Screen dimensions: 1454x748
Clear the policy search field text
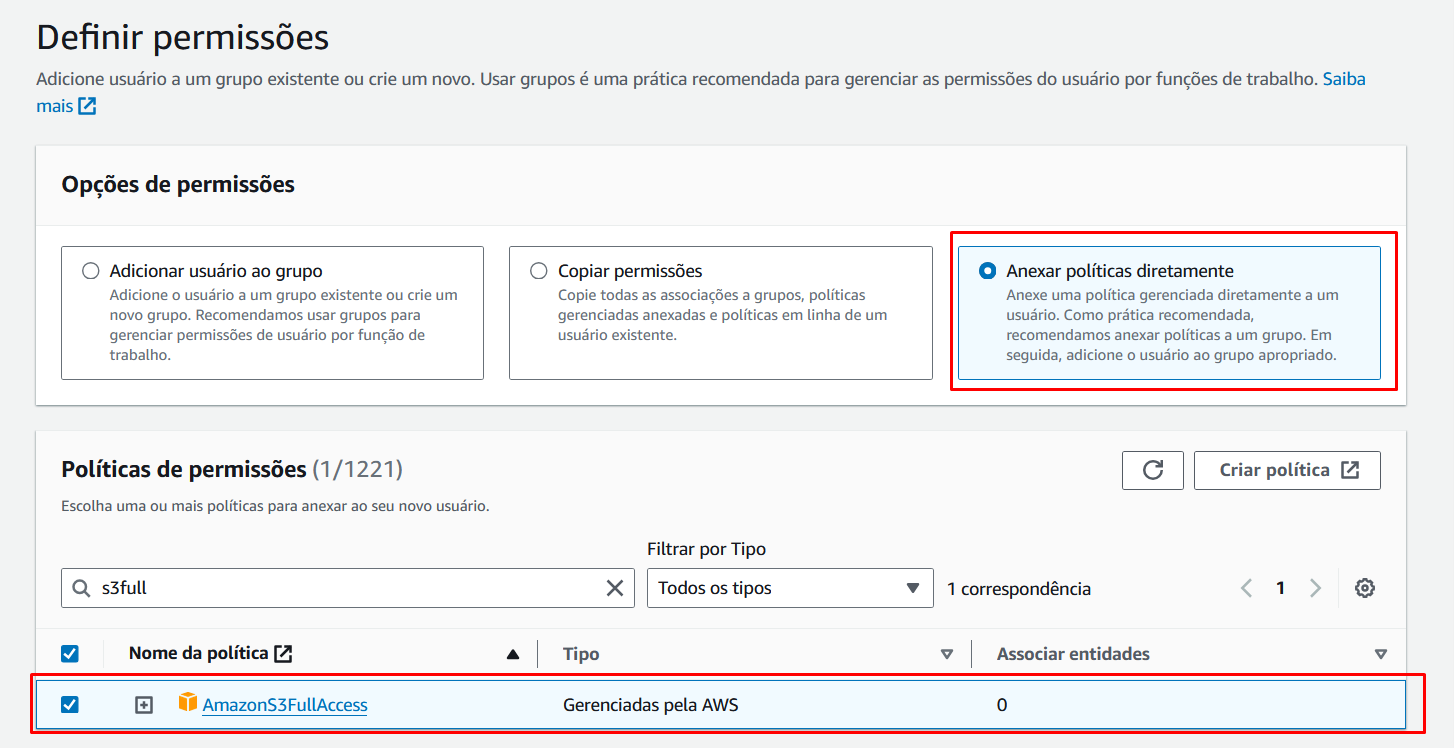(x=615, y=588)
